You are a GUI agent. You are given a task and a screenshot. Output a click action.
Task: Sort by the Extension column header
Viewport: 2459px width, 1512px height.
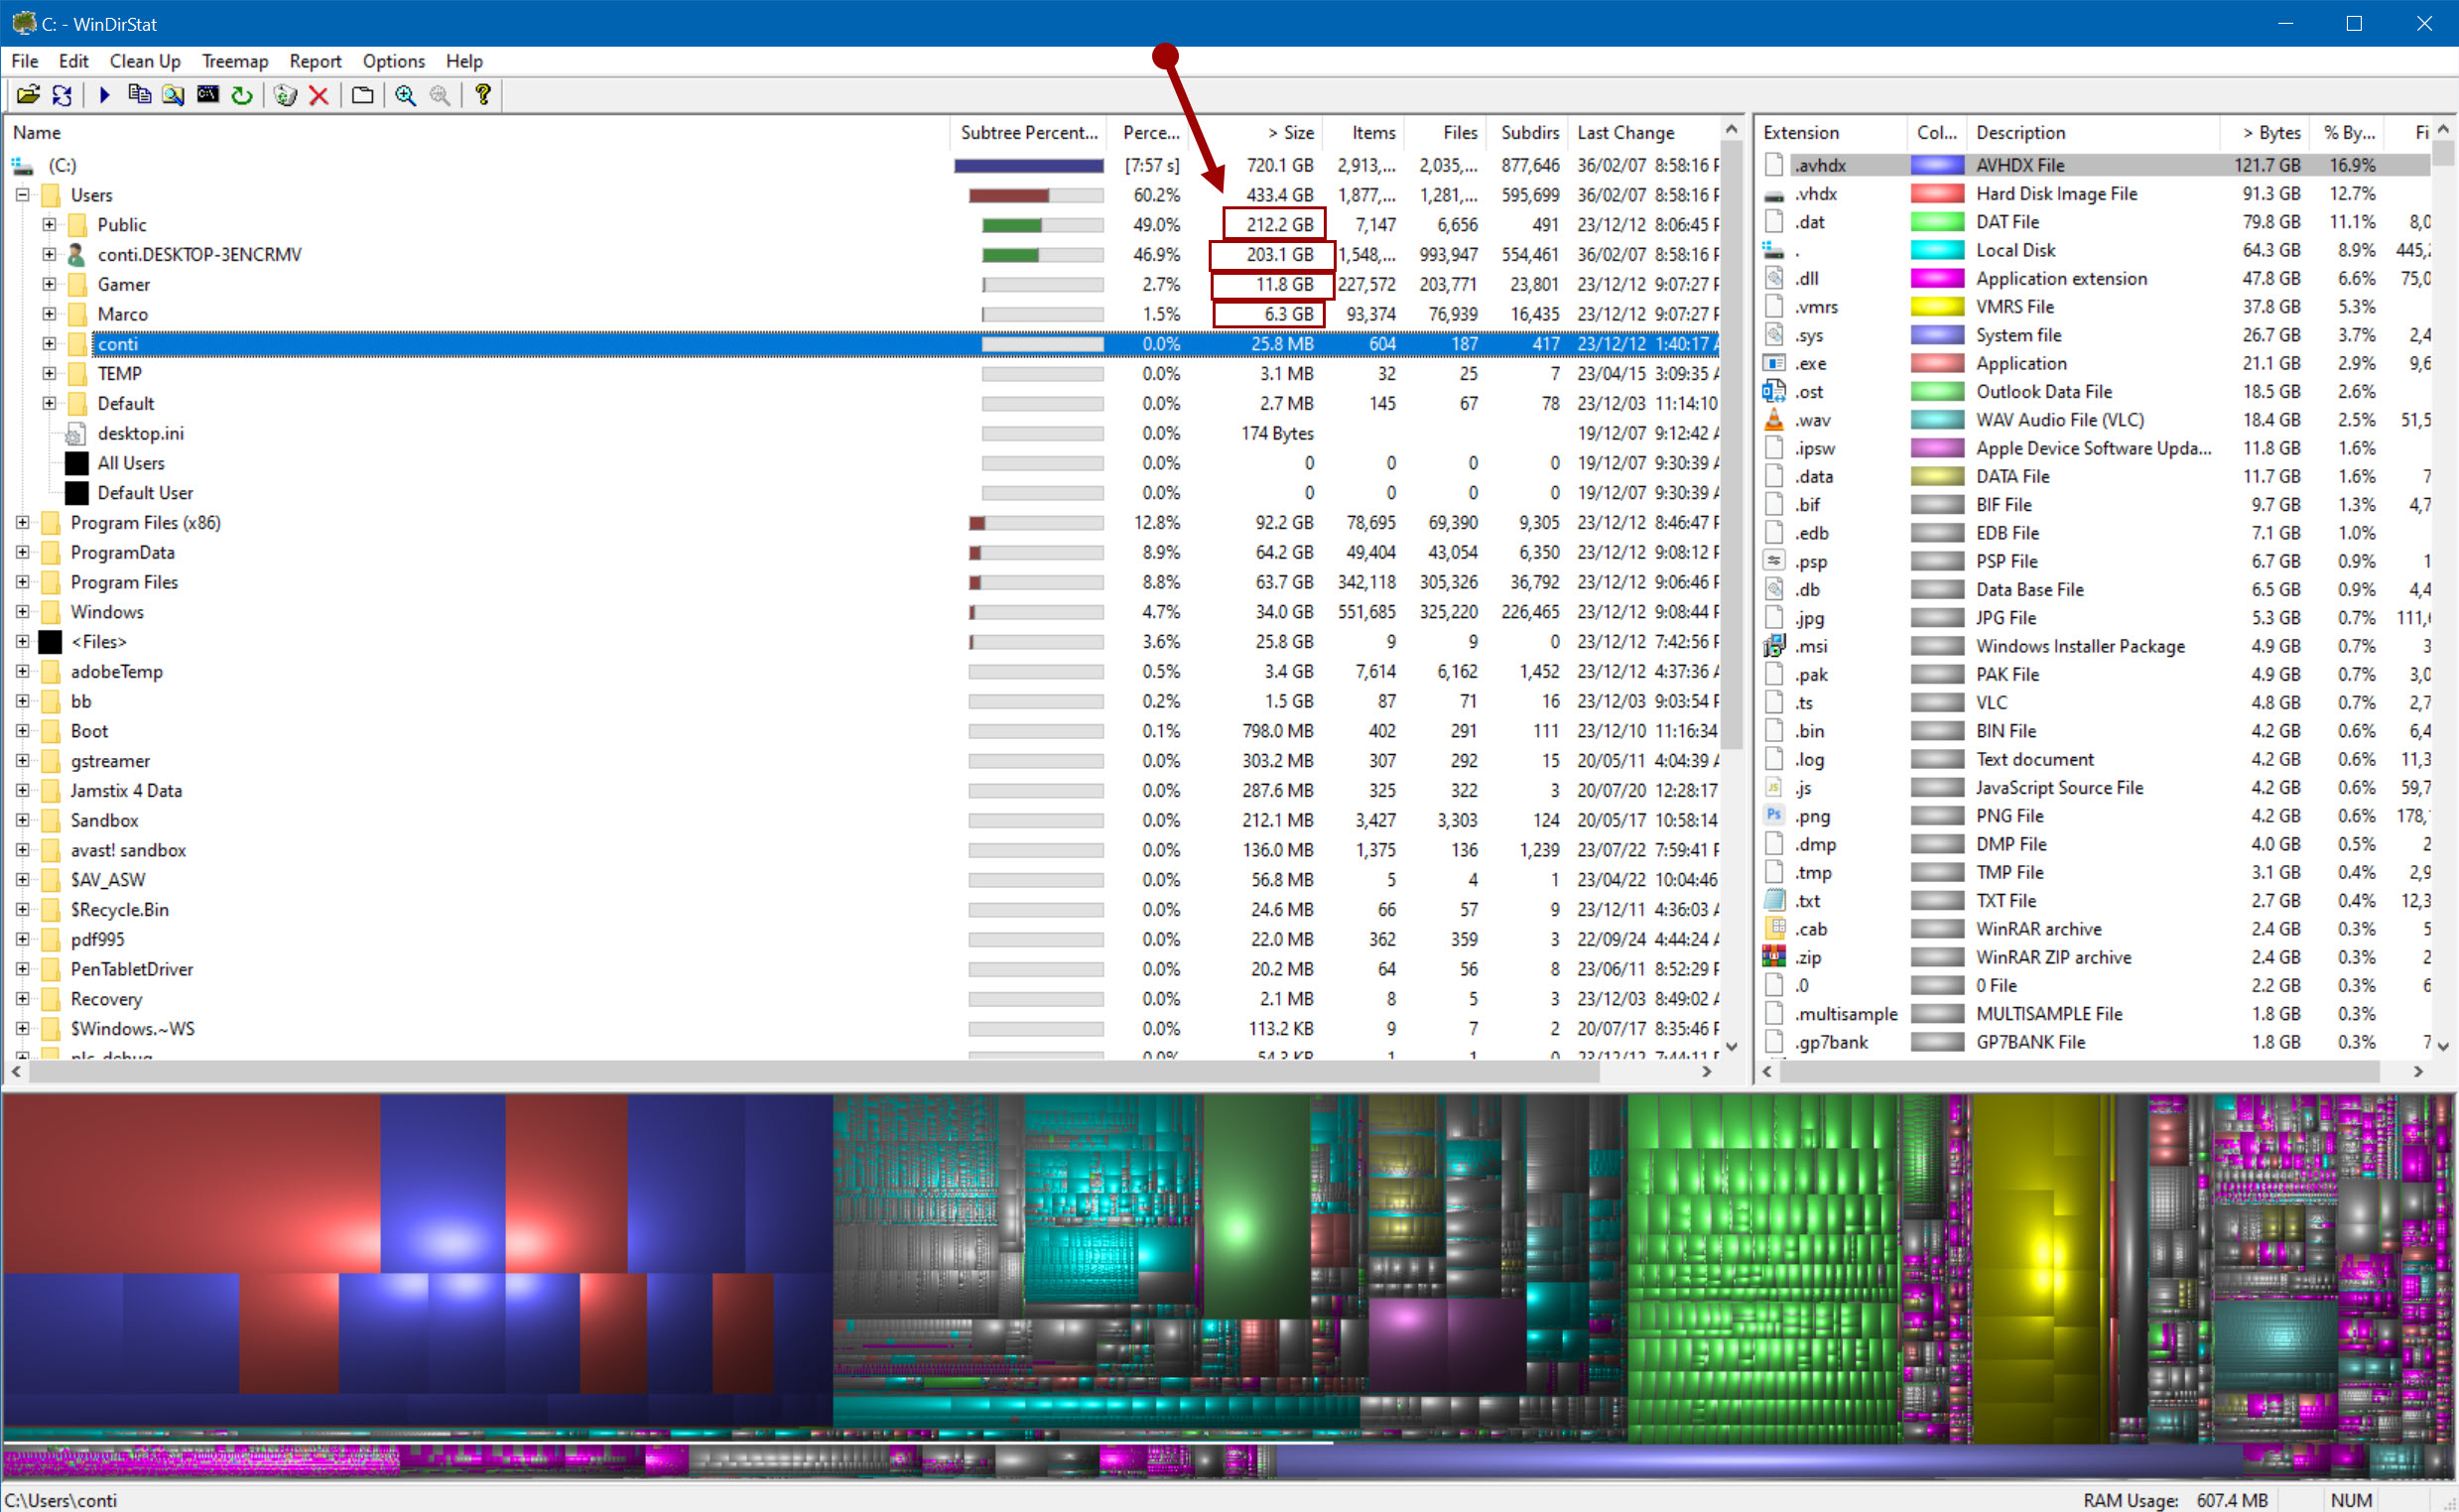1832,132
